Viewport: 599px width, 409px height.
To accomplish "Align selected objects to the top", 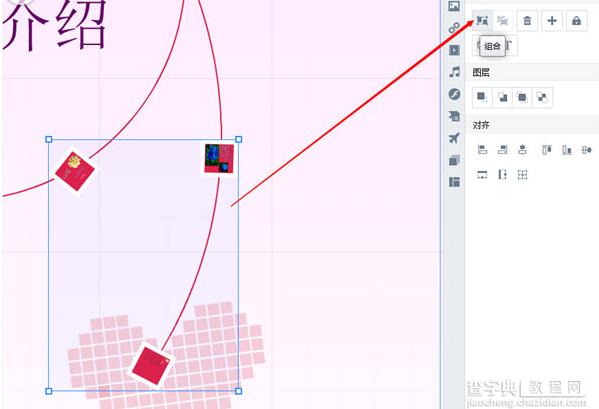I will tap(547, 150).
